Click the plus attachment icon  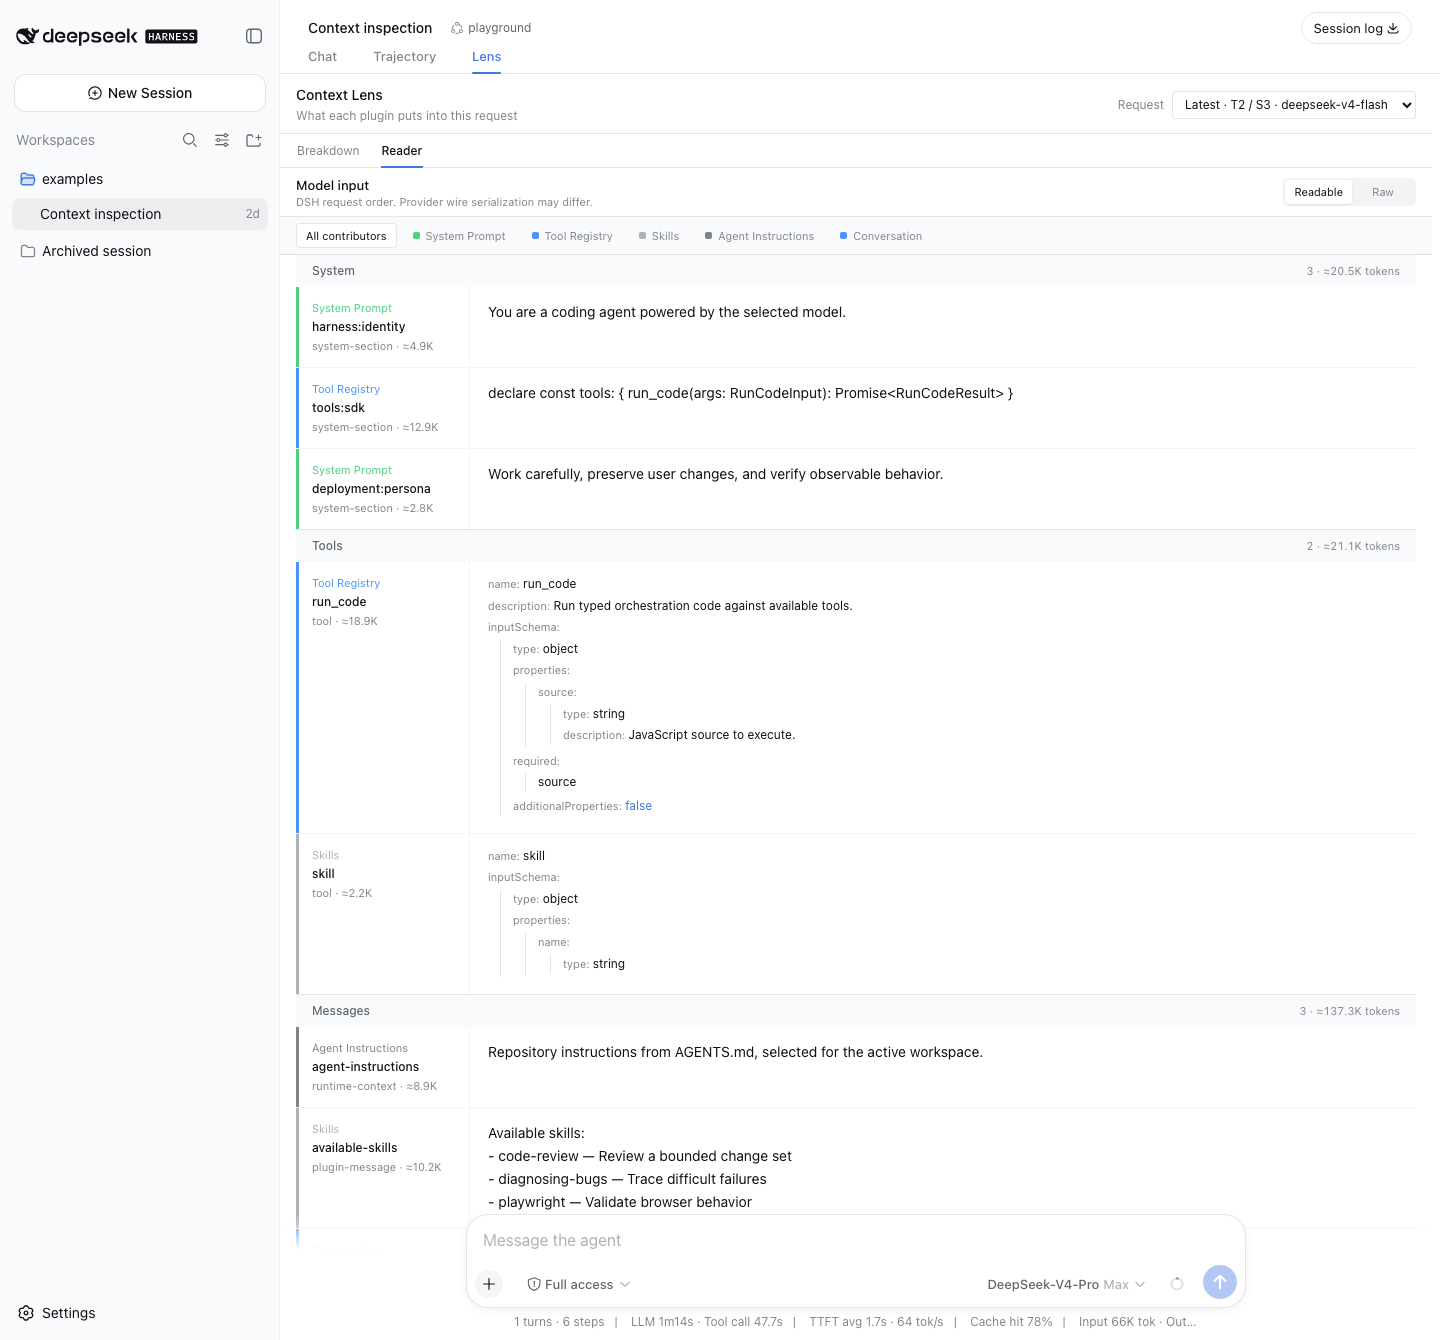click(489, 1284)
